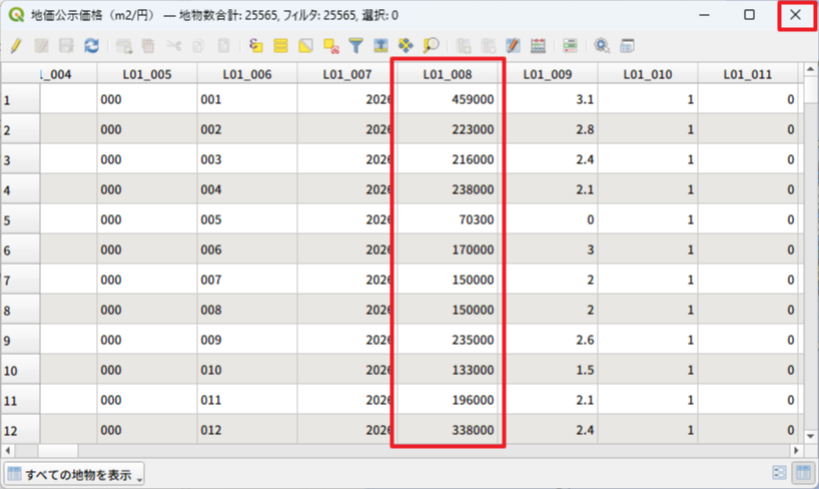Screen dimensions: 819x489
Task: Click Select features using expression icon
Action: 256,46
